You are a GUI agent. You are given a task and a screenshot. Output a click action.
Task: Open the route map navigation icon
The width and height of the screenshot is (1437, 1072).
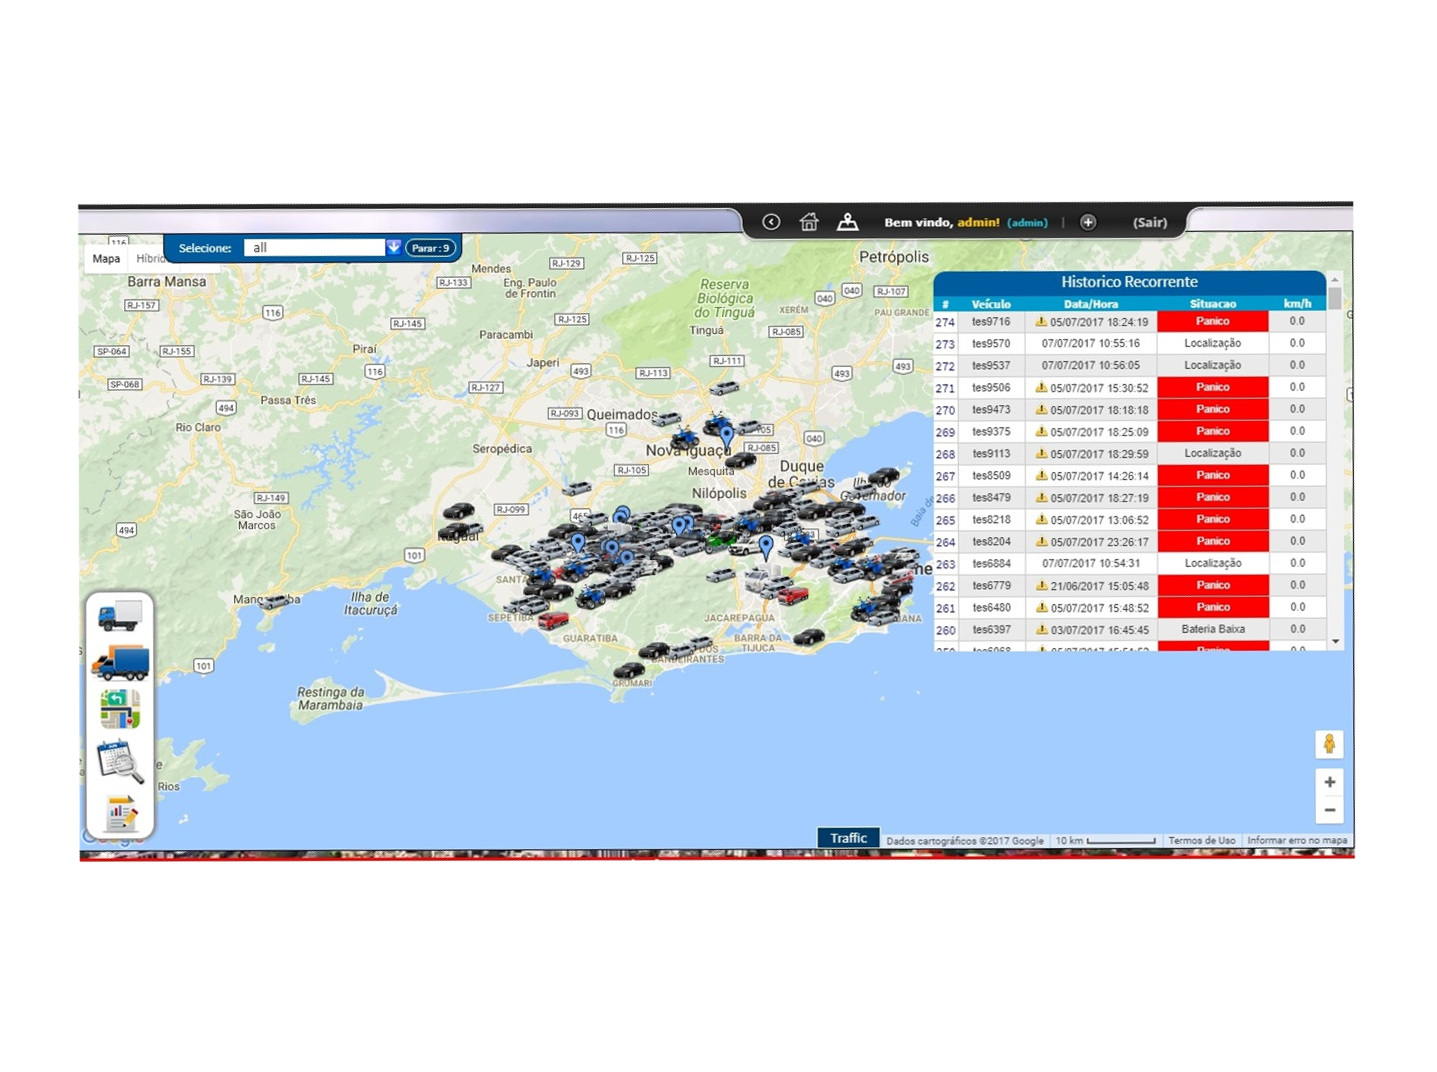click(120, 709)
